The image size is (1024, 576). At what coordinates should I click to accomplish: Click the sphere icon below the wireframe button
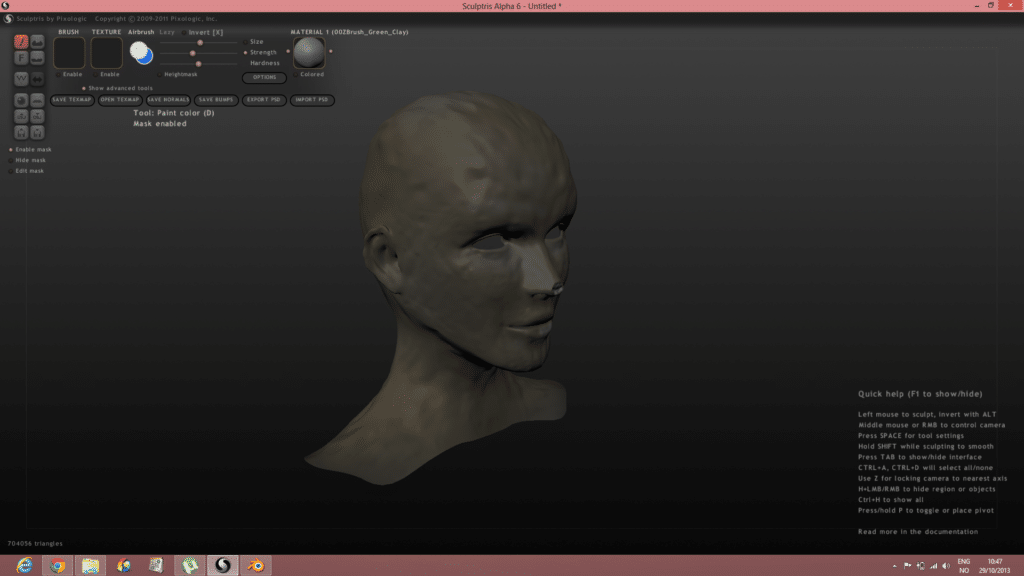click(21, 100)
